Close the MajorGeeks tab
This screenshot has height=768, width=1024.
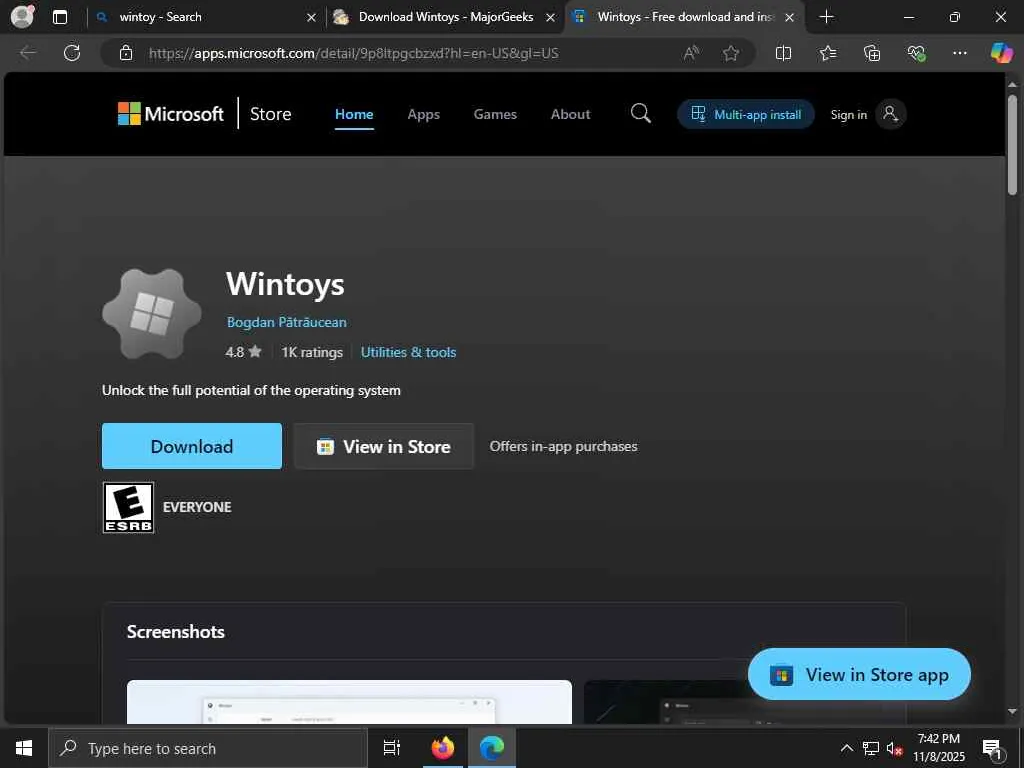coord(551,18)
